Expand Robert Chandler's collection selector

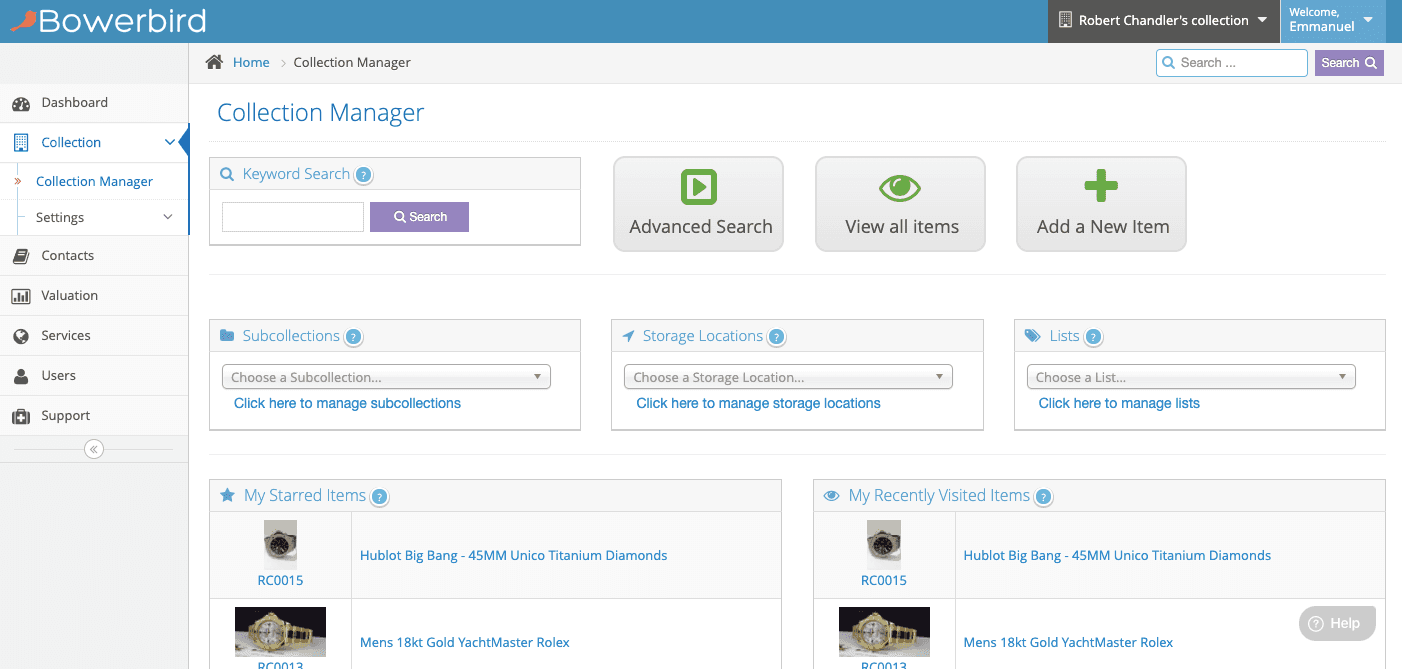click(x=1163, y=21)
